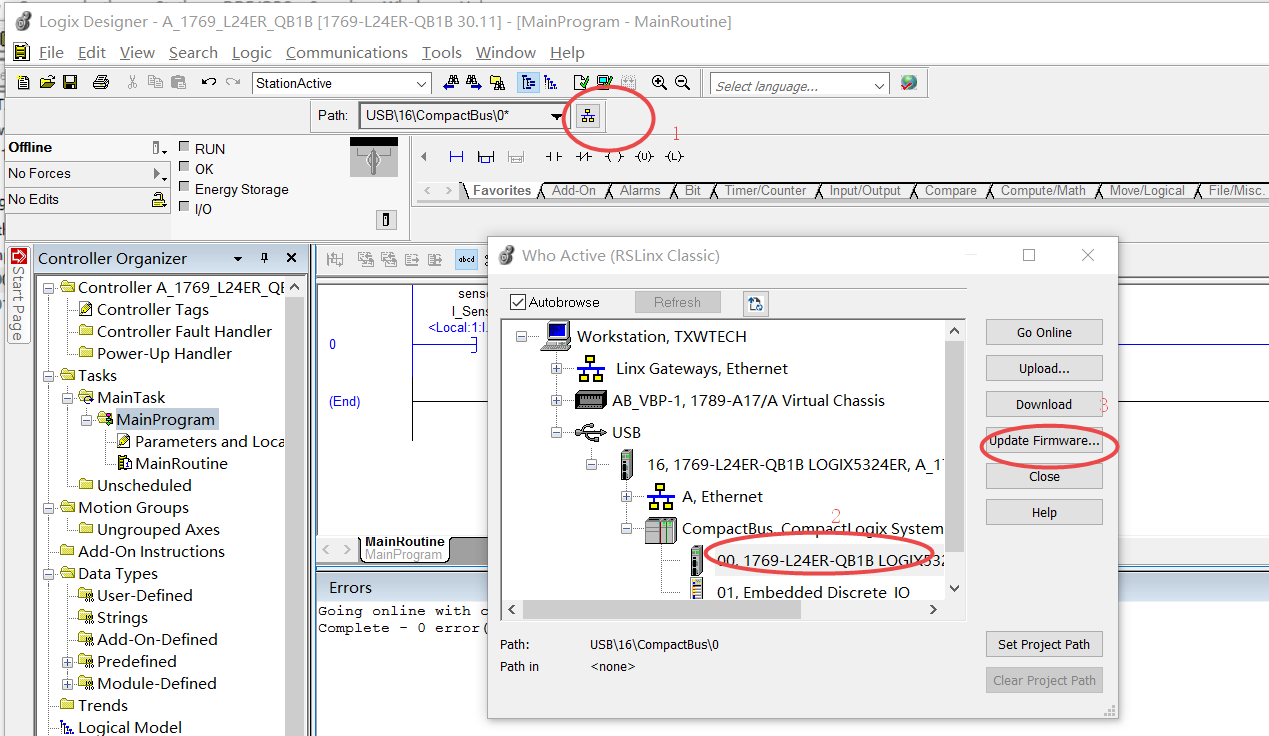
Task: Select 00, 1769-L24ER-QB1B LOGIX device row
Action: pyautogui.click(x=829, y=561)
